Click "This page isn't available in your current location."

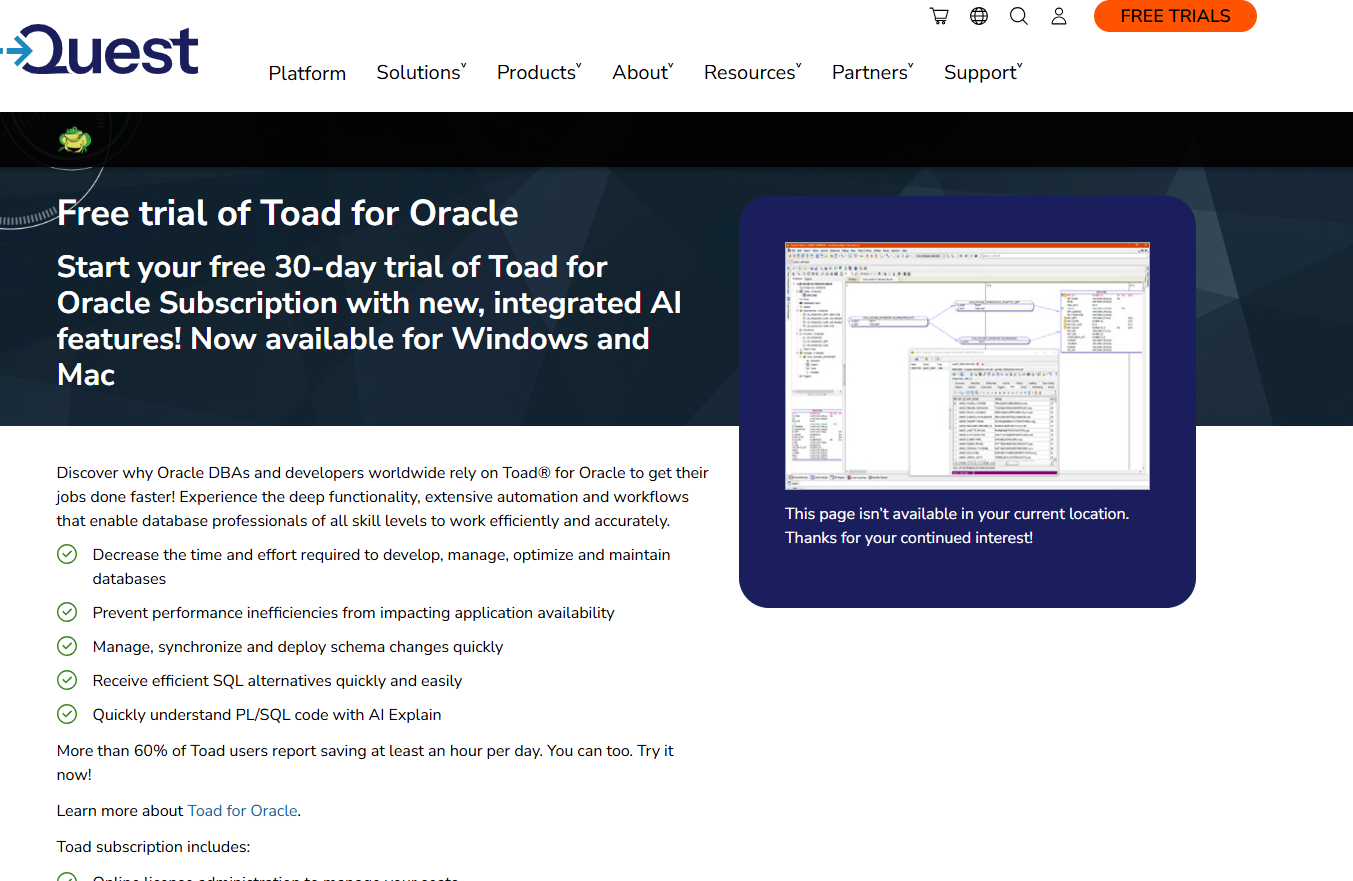(957, 514)
